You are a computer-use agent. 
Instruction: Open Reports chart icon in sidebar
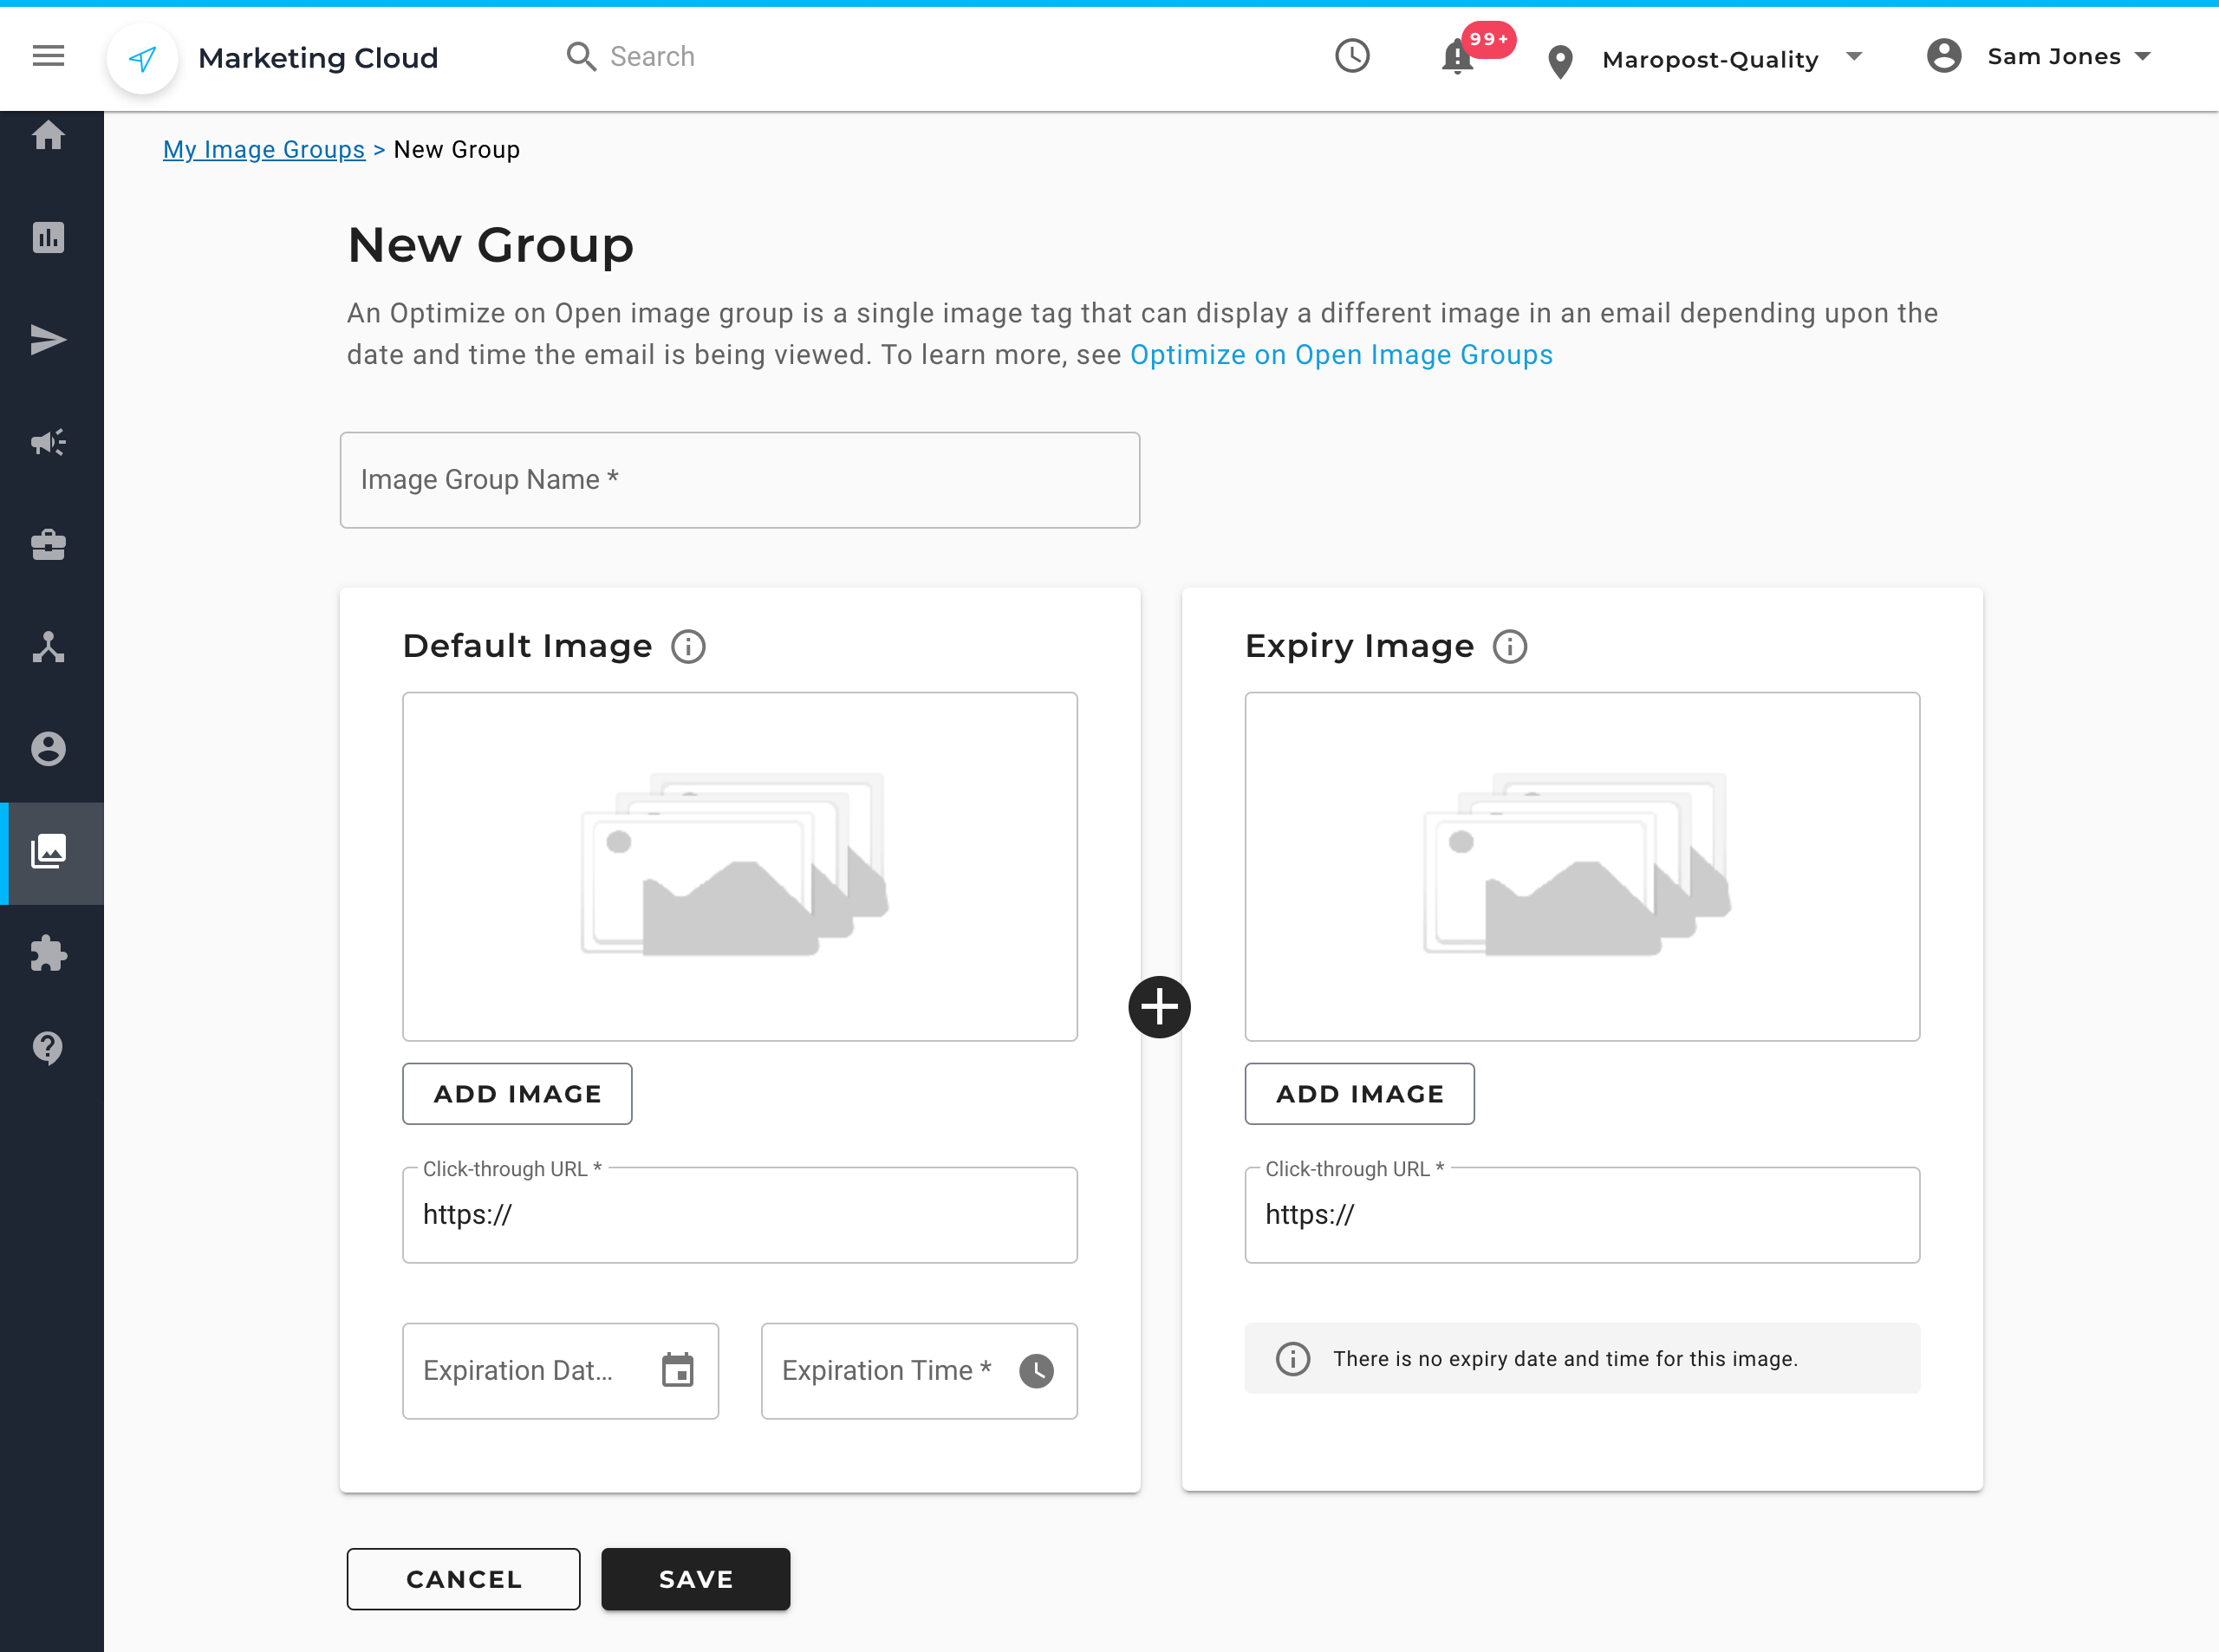[x=48, y=237]
